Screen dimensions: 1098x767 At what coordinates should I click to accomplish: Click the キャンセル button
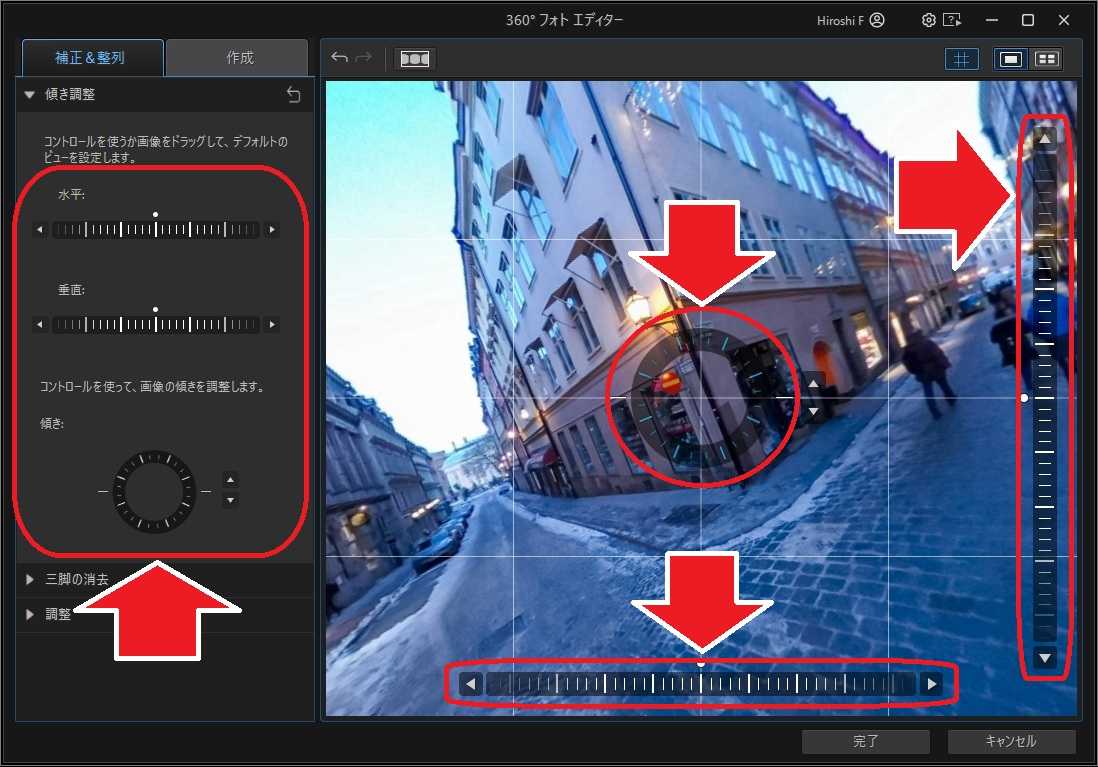click(1011, 741)
